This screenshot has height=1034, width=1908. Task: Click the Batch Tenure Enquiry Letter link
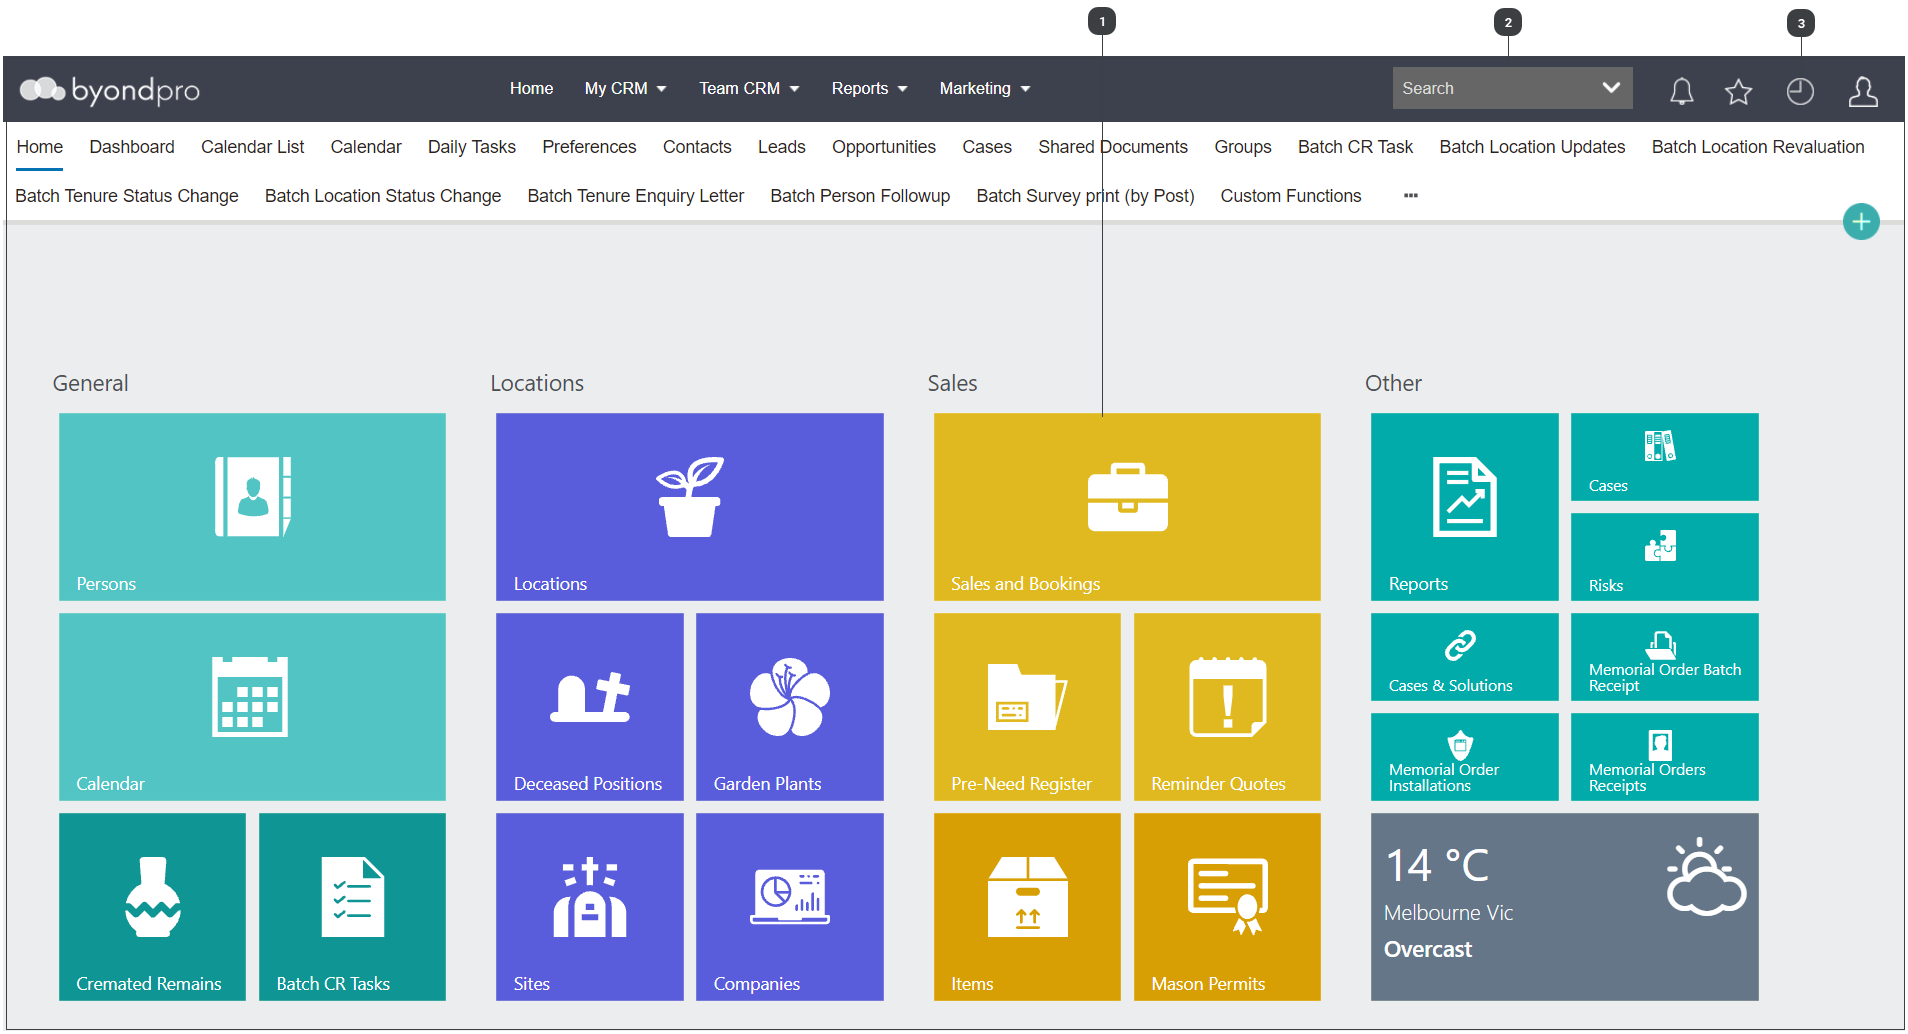[636, 196]
